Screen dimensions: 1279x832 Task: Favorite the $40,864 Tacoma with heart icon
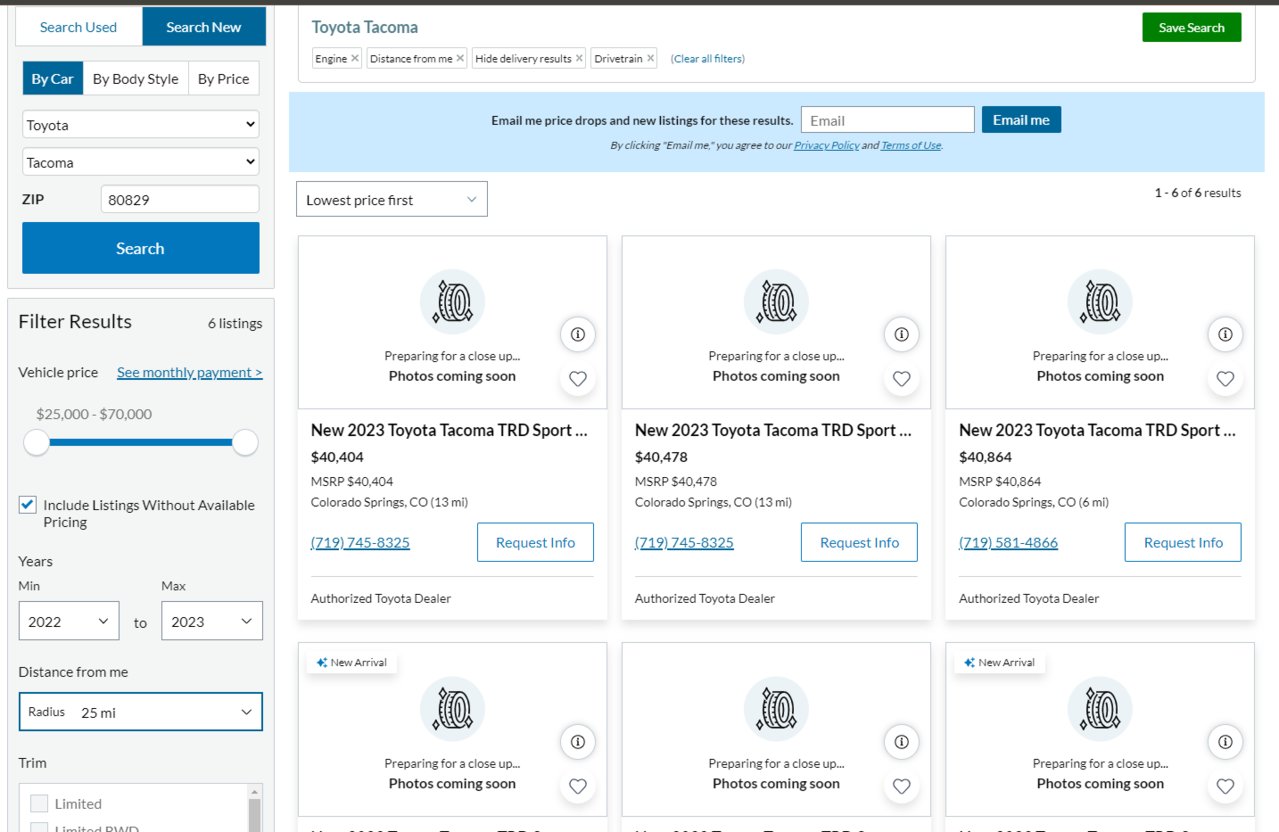(x=1225, y=379)
